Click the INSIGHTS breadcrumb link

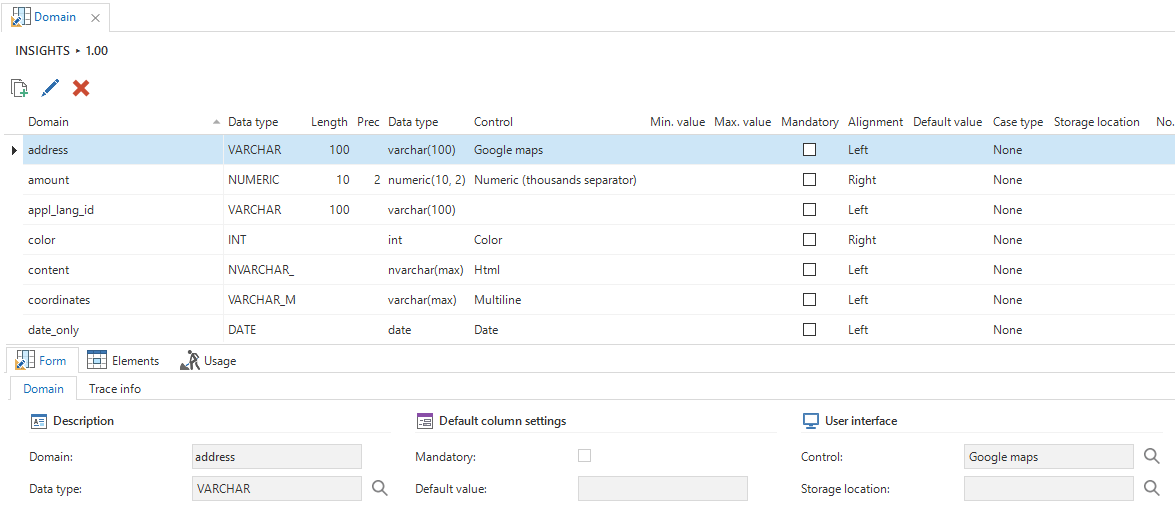click(x=42, y=51)
